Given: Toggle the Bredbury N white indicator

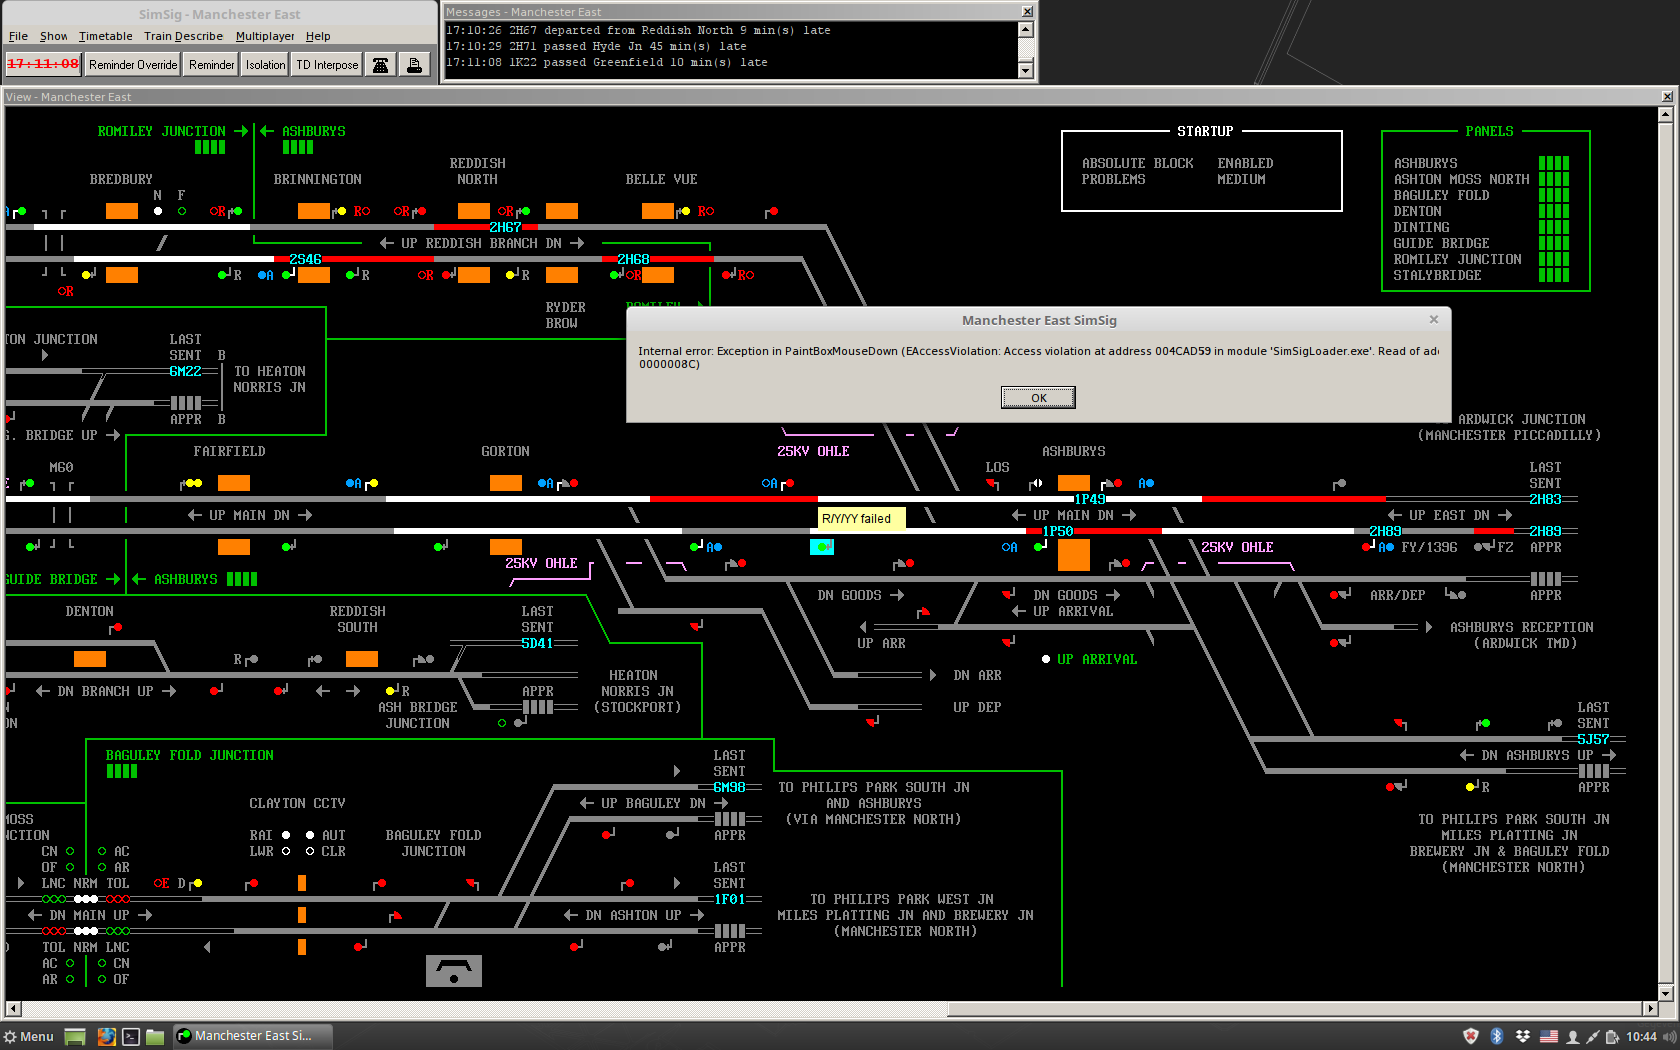Looking at the screenshot, I should click(x=158, y=211).
